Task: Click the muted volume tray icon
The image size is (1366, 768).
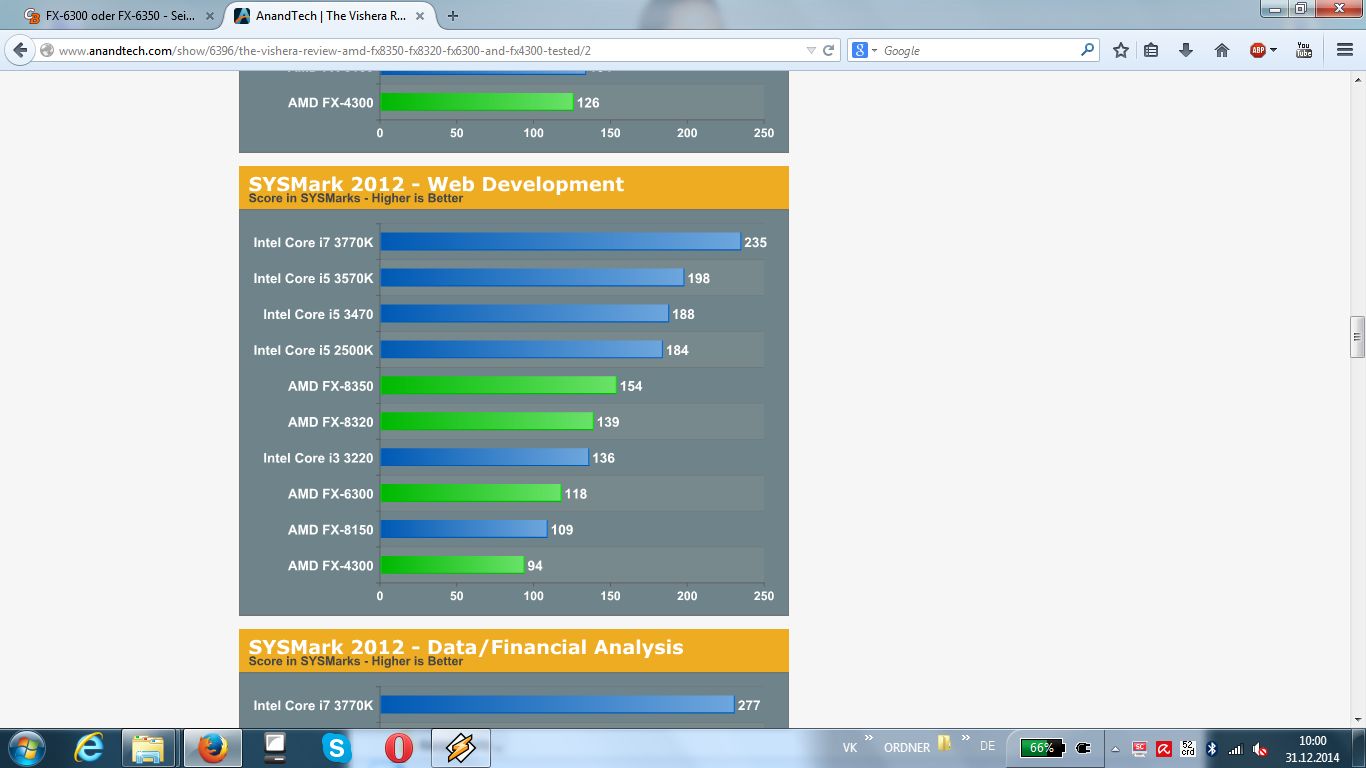Action: click(x=1261, y=749)
